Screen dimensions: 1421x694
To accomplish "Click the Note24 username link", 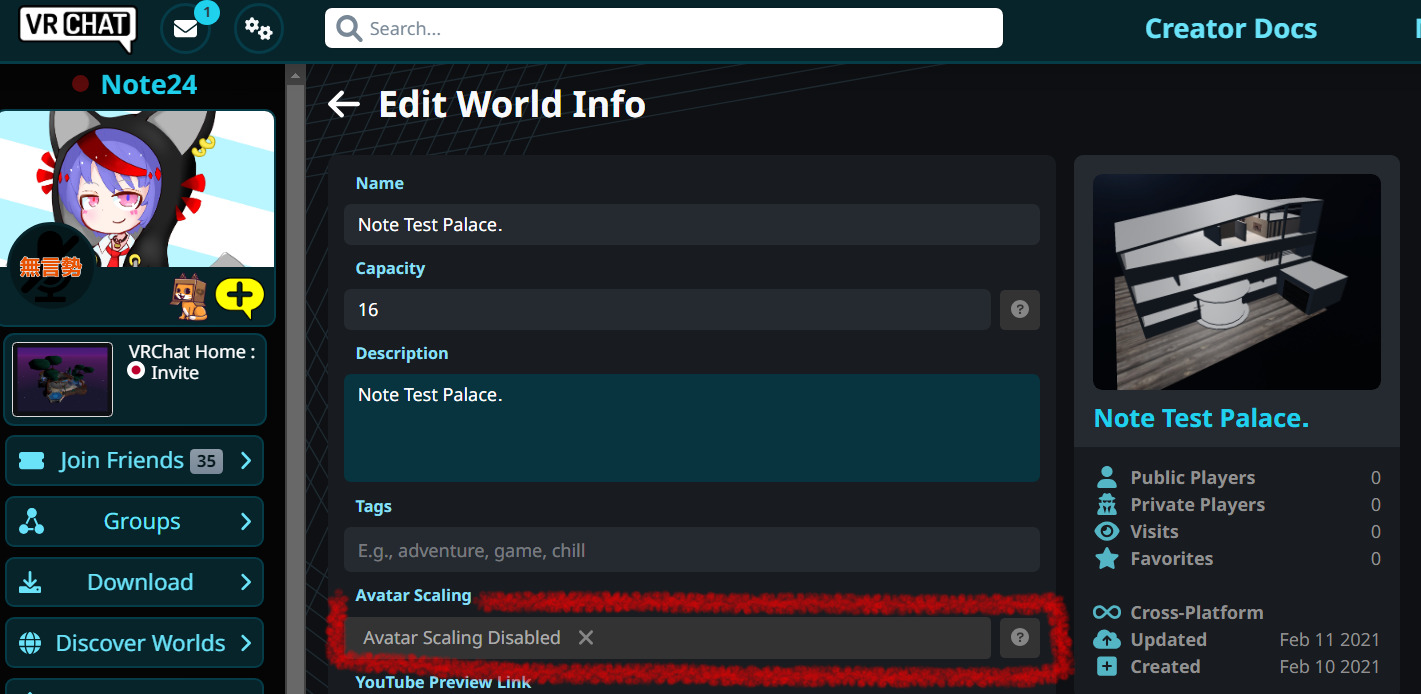I will [148, 85].
